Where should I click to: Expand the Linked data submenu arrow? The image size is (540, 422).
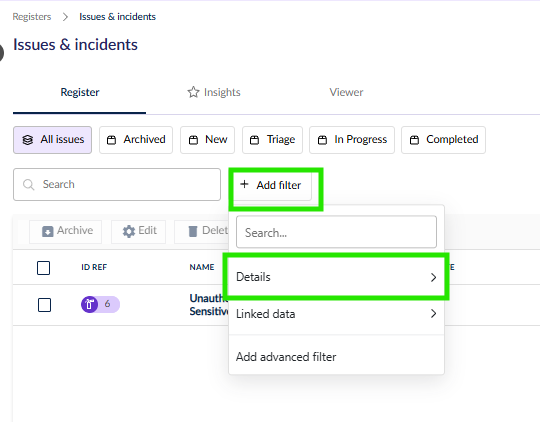pyautogui.click(x=433, y=313)
